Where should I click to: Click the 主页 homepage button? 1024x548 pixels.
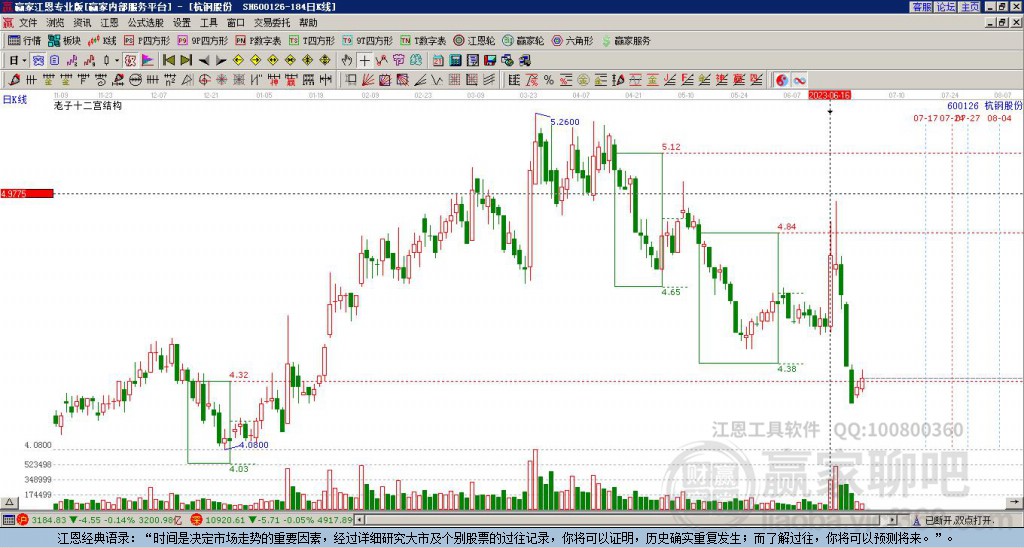[x=970, y=7]
